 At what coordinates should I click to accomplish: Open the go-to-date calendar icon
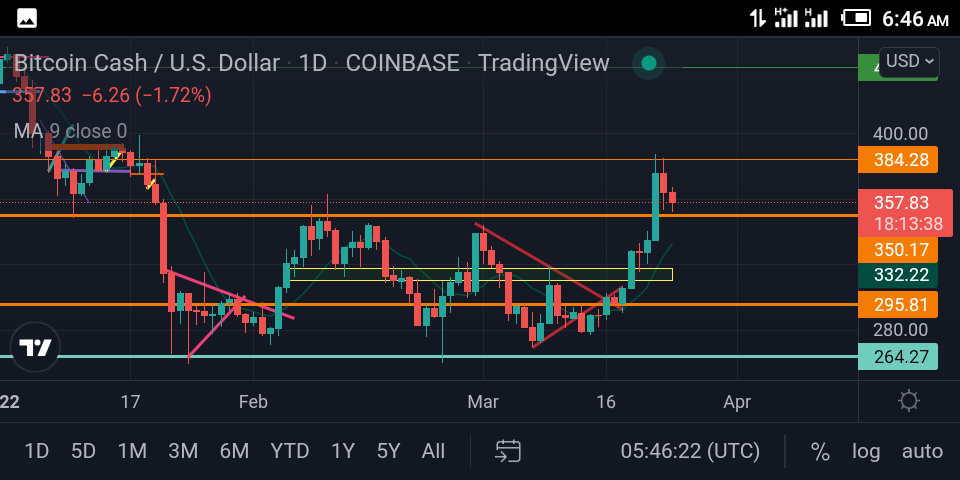pyautogui.click(x=508, y=451)
